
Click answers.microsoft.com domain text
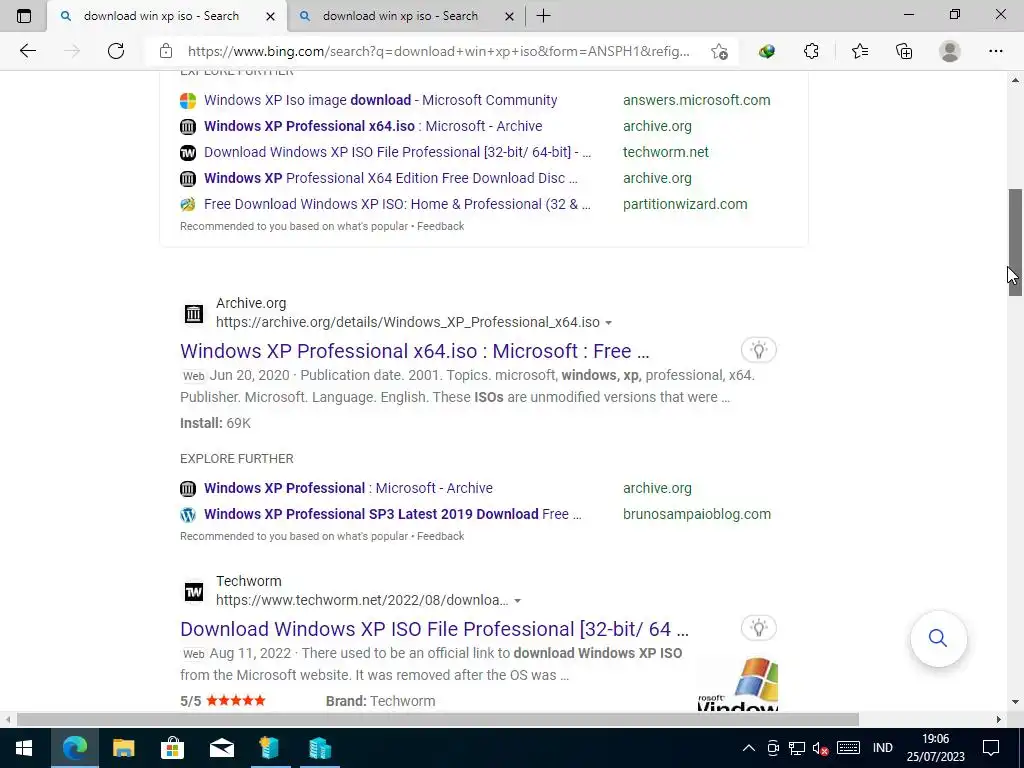click(696, 100)
